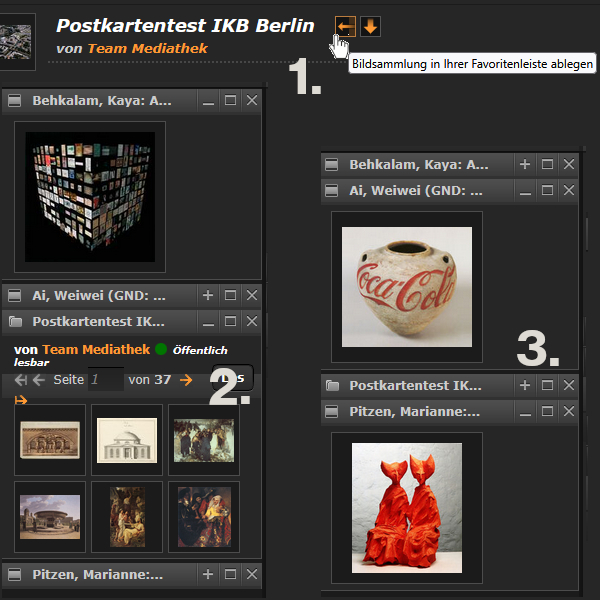Close the expanded Ai, Weiwei panel
This screenshot has height=600, width=600.
[x=569, y=191]
